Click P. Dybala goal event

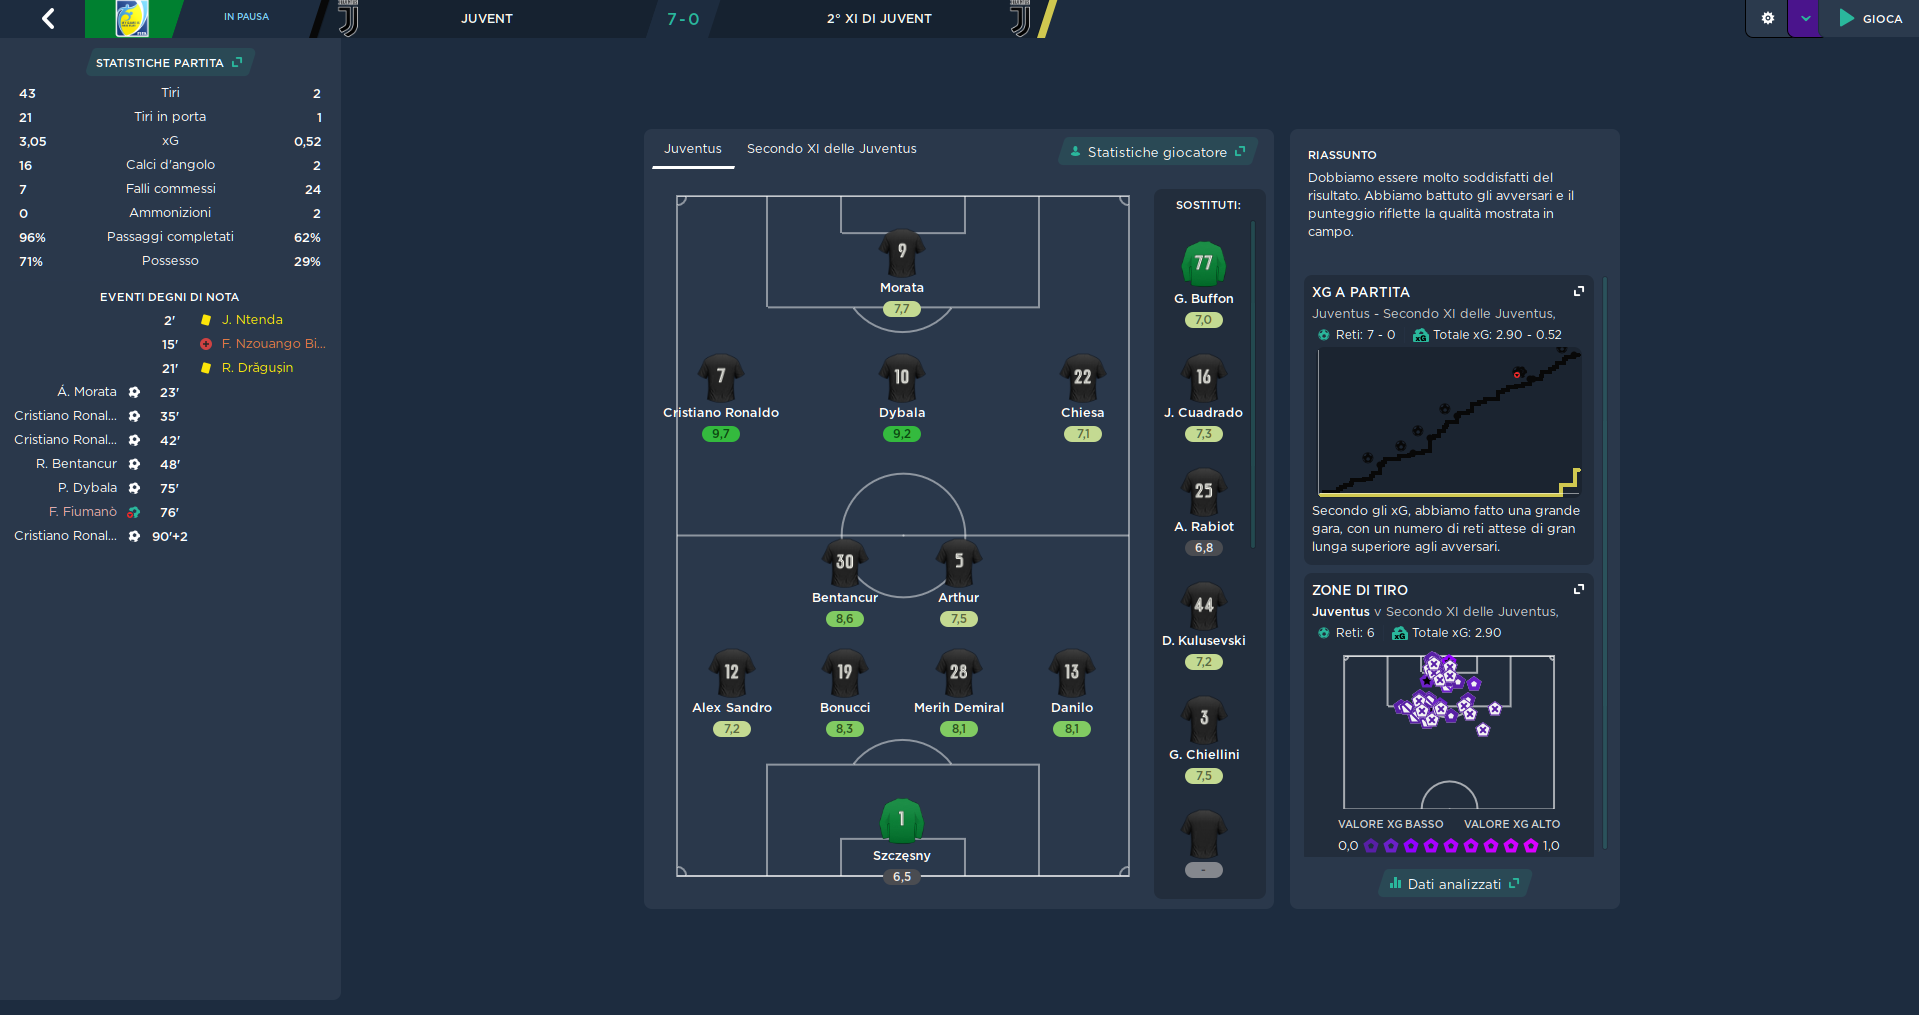(x=87, y=488)
